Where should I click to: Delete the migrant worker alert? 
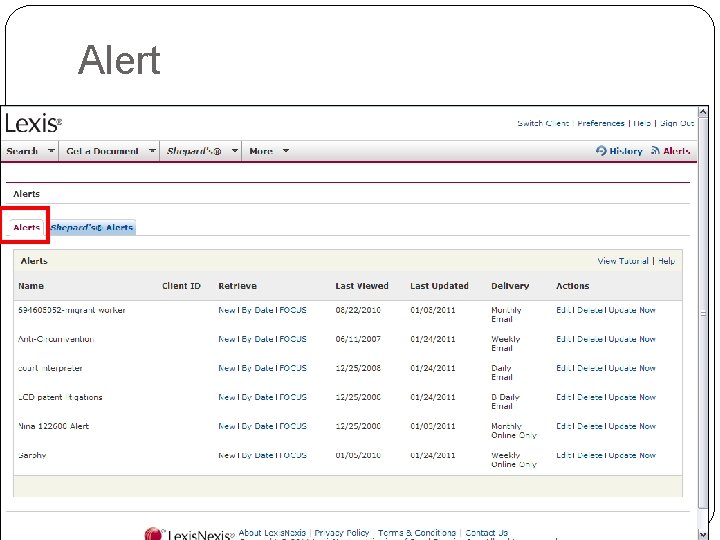tap(590, 310)
